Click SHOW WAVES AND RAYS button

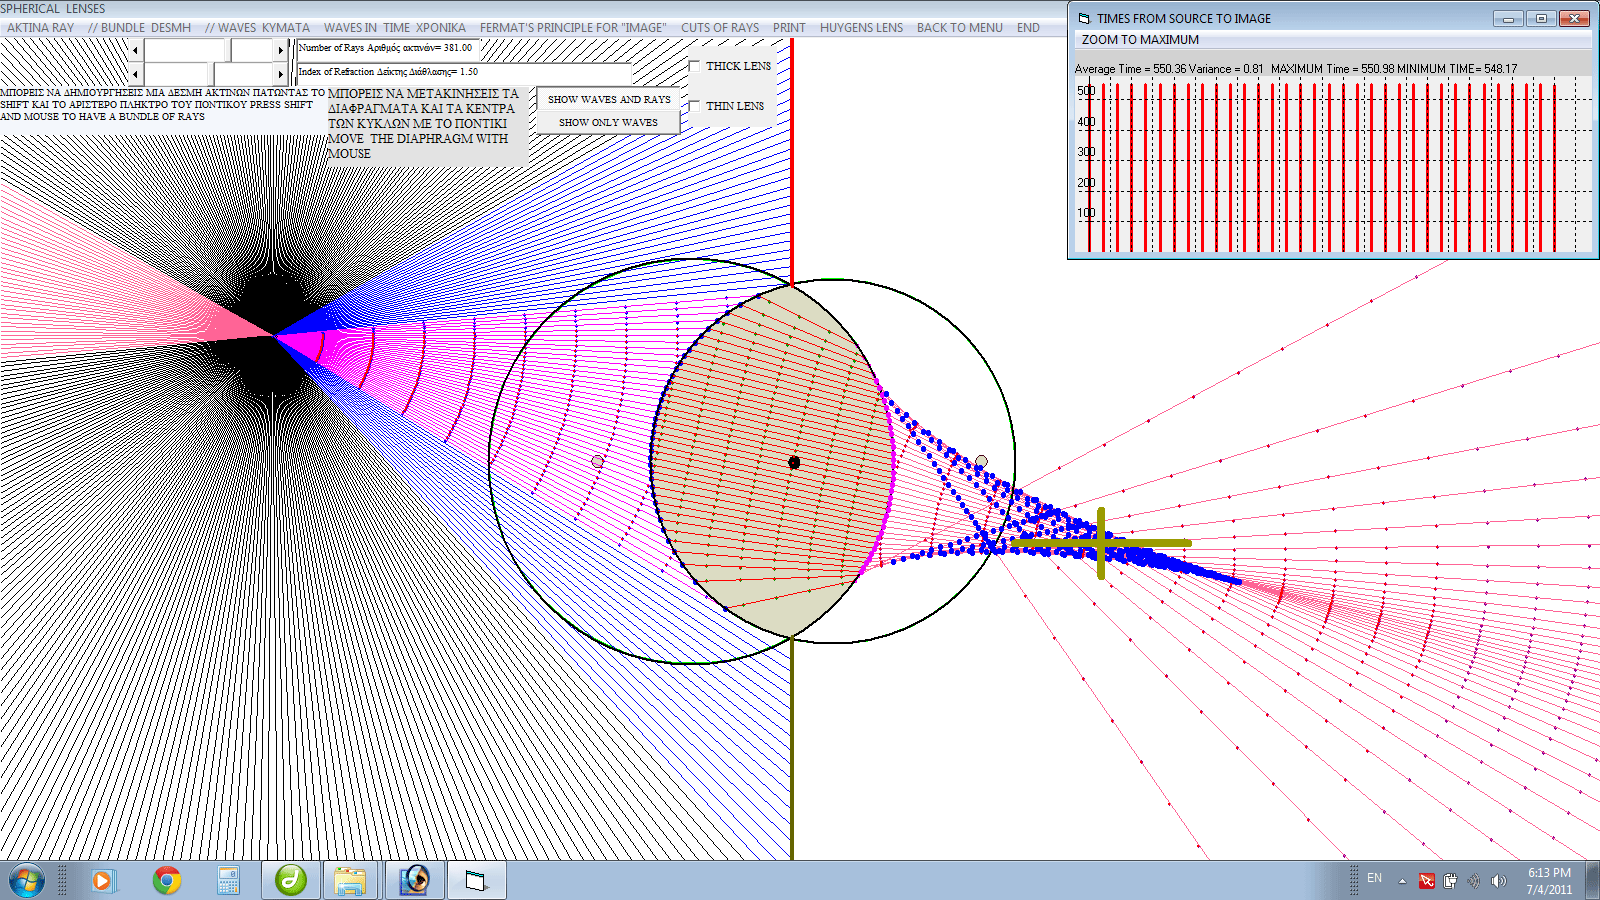click(x=609, y=100)
